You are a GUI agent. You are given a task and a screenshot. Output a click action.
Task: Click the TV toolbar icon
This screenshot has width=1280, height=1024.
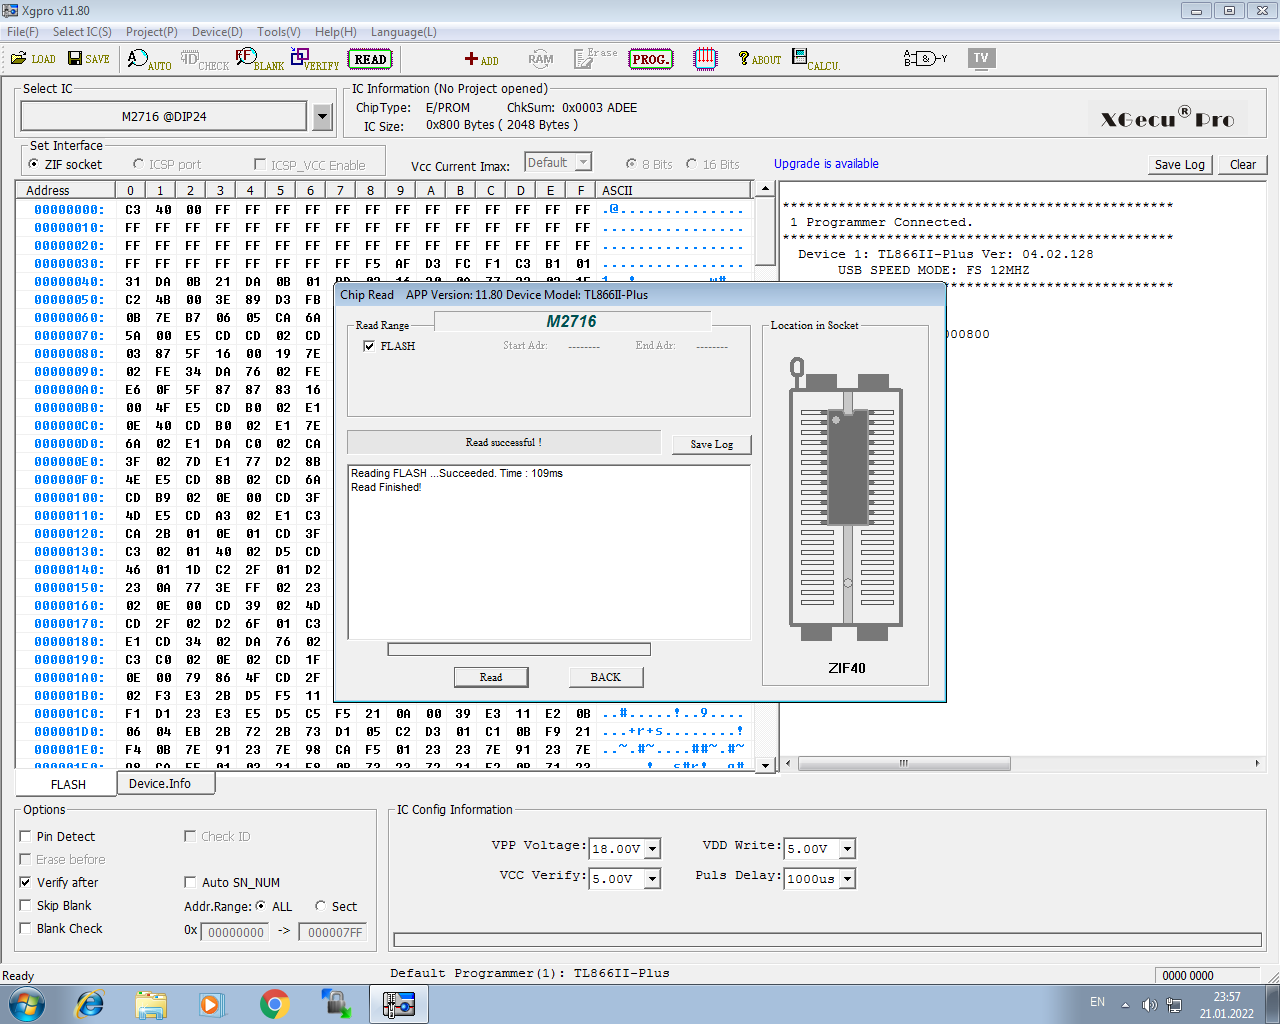[981, 59]
